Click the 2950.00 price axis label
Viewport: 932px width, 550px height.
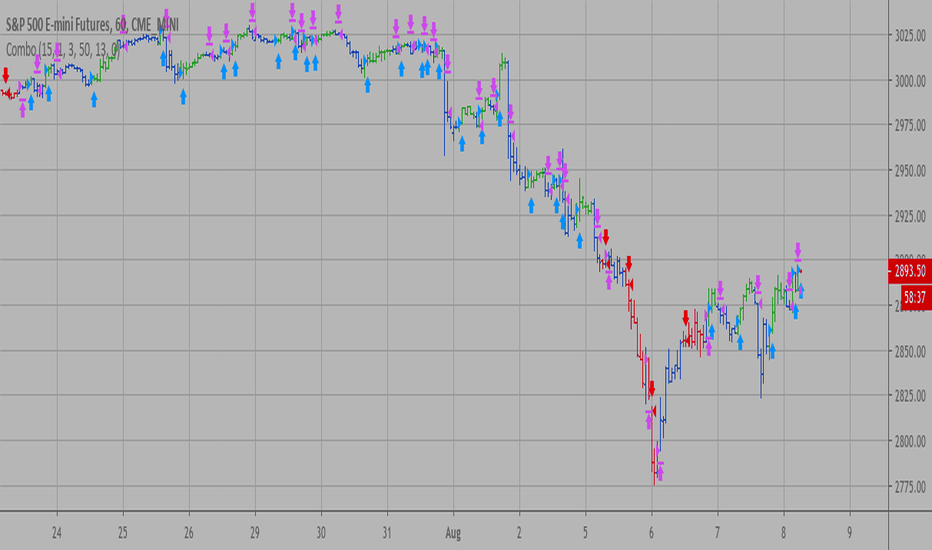click(910, 171)
